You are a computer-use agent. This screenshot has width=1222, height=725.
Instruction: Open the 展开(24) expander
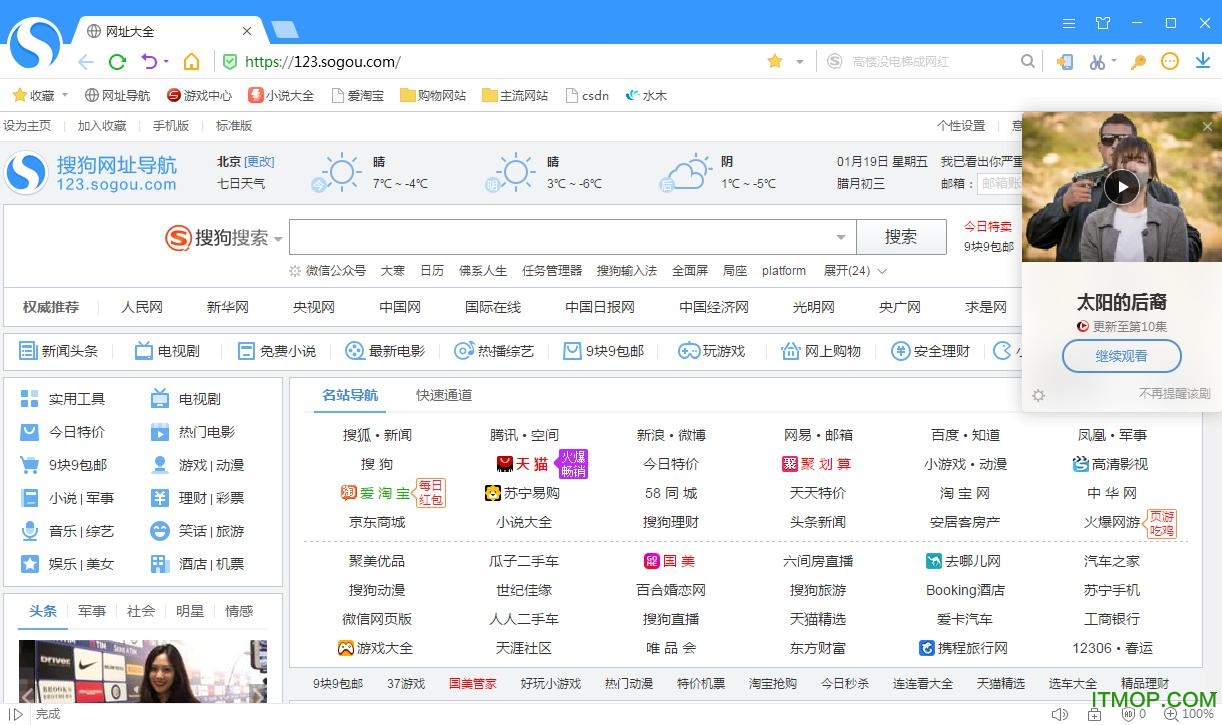[x=848, y=270]
